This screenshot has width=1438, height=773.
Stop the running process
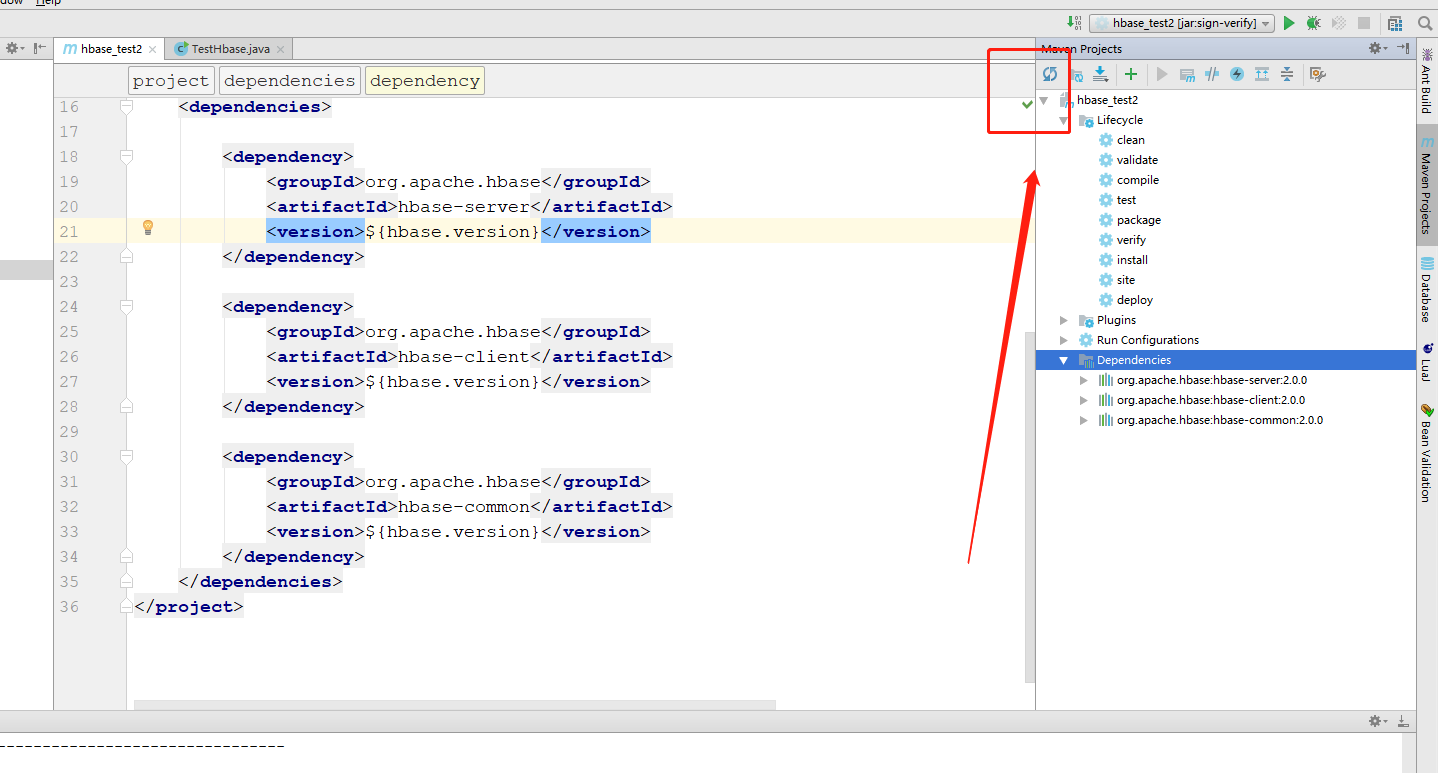coord(1364,23)
